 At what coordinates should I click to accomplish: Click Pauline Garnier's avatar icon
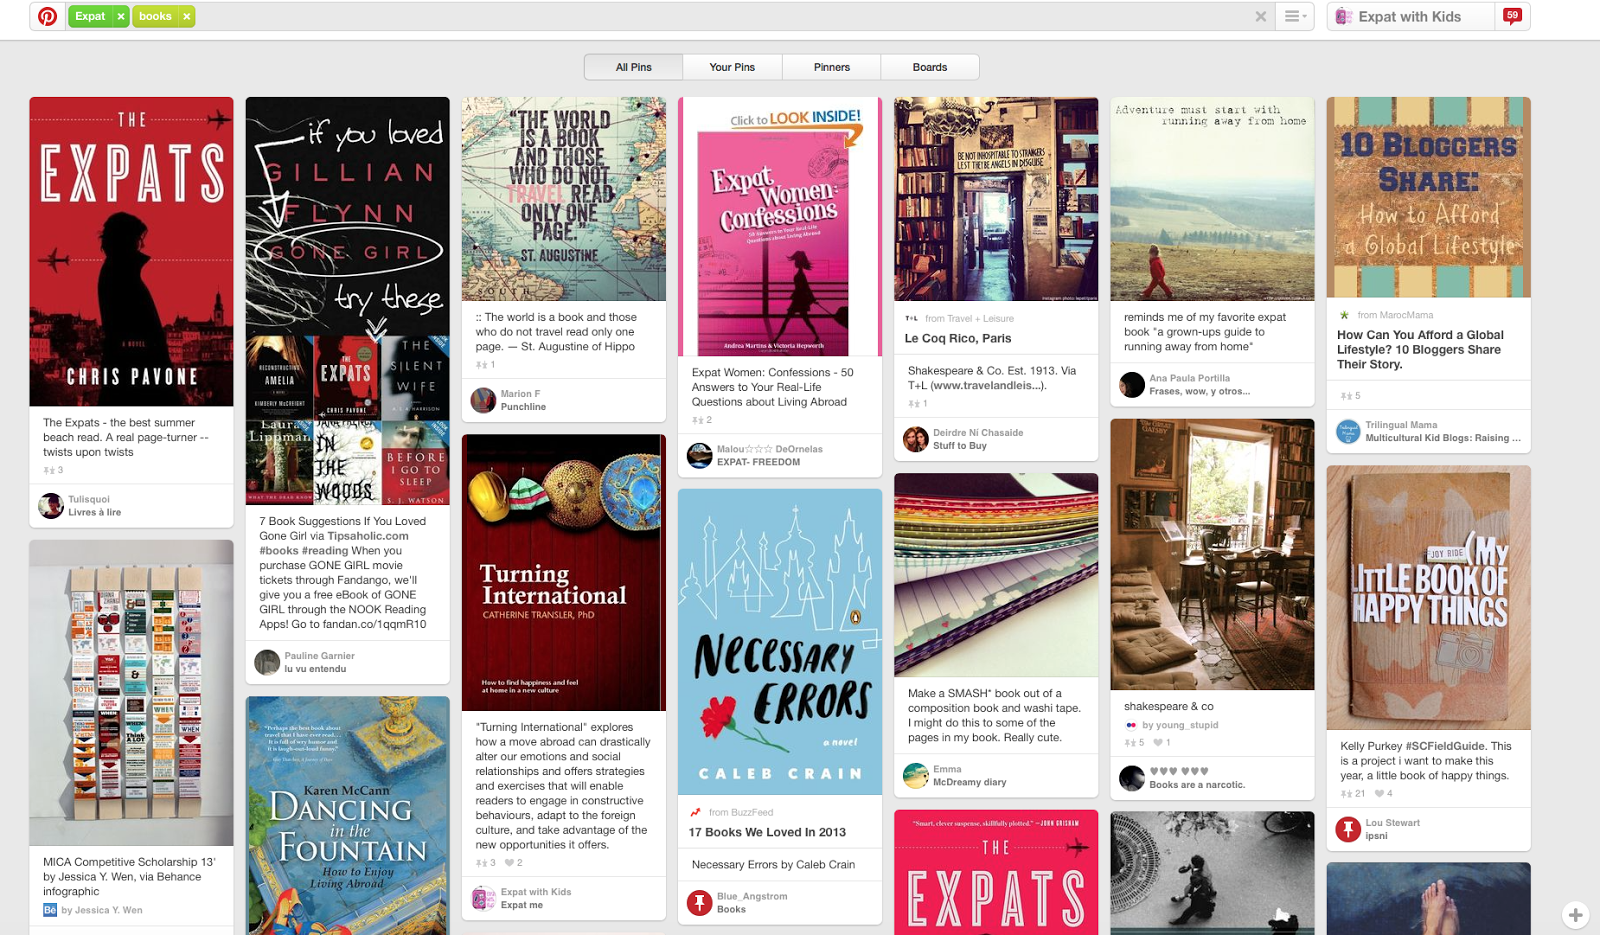pyautogui.click(x=267, y=662)
